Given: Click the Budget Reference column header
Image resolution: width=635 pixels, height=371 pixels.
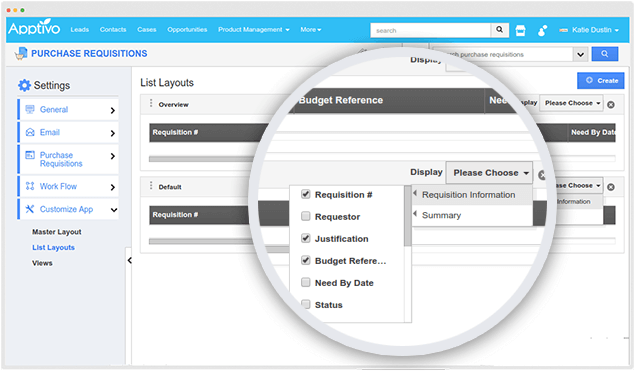Looking at the screenshot, I should 389,100.
